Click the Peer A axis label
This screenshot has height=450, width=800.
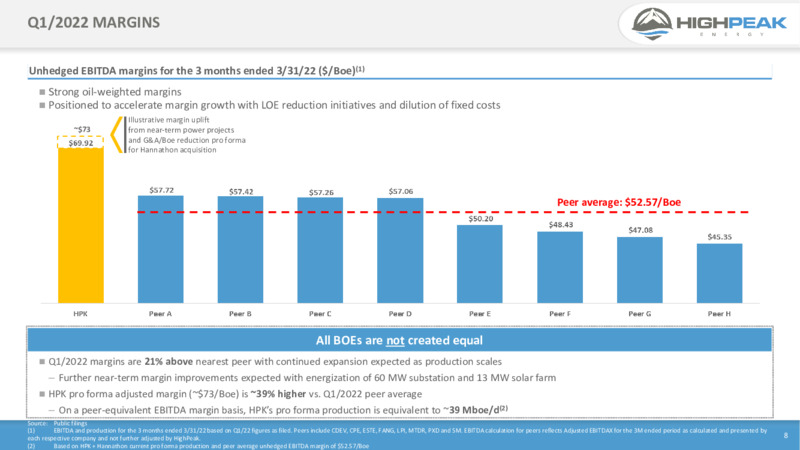point(160,314)
